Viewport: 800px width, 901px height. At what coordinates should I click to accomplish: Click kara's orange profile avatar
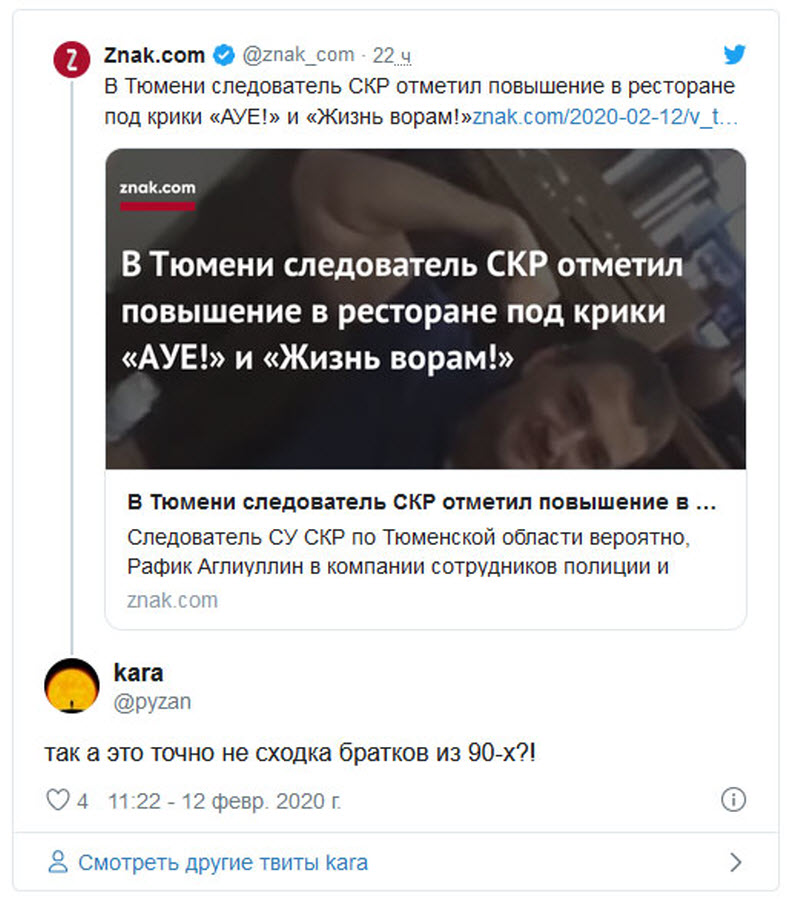click(72, 686)
